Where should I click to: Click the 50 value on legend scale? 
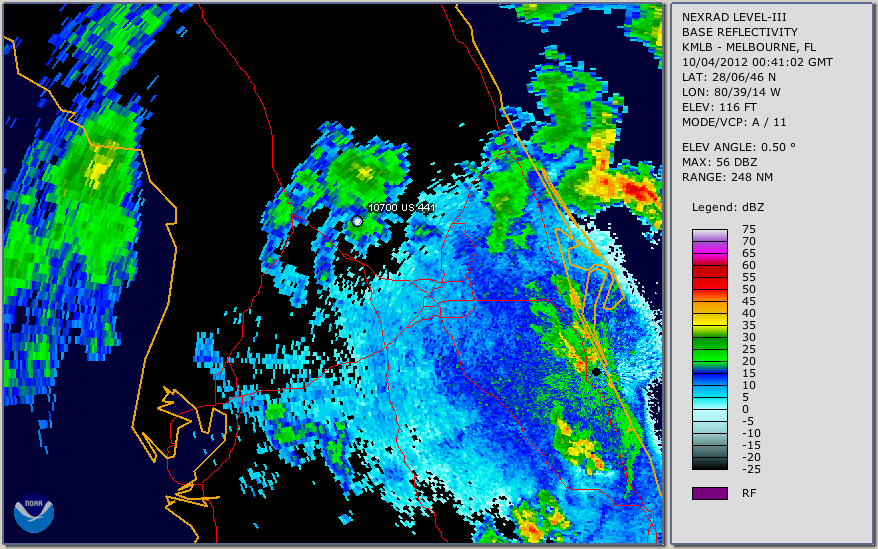coord(749,289)
